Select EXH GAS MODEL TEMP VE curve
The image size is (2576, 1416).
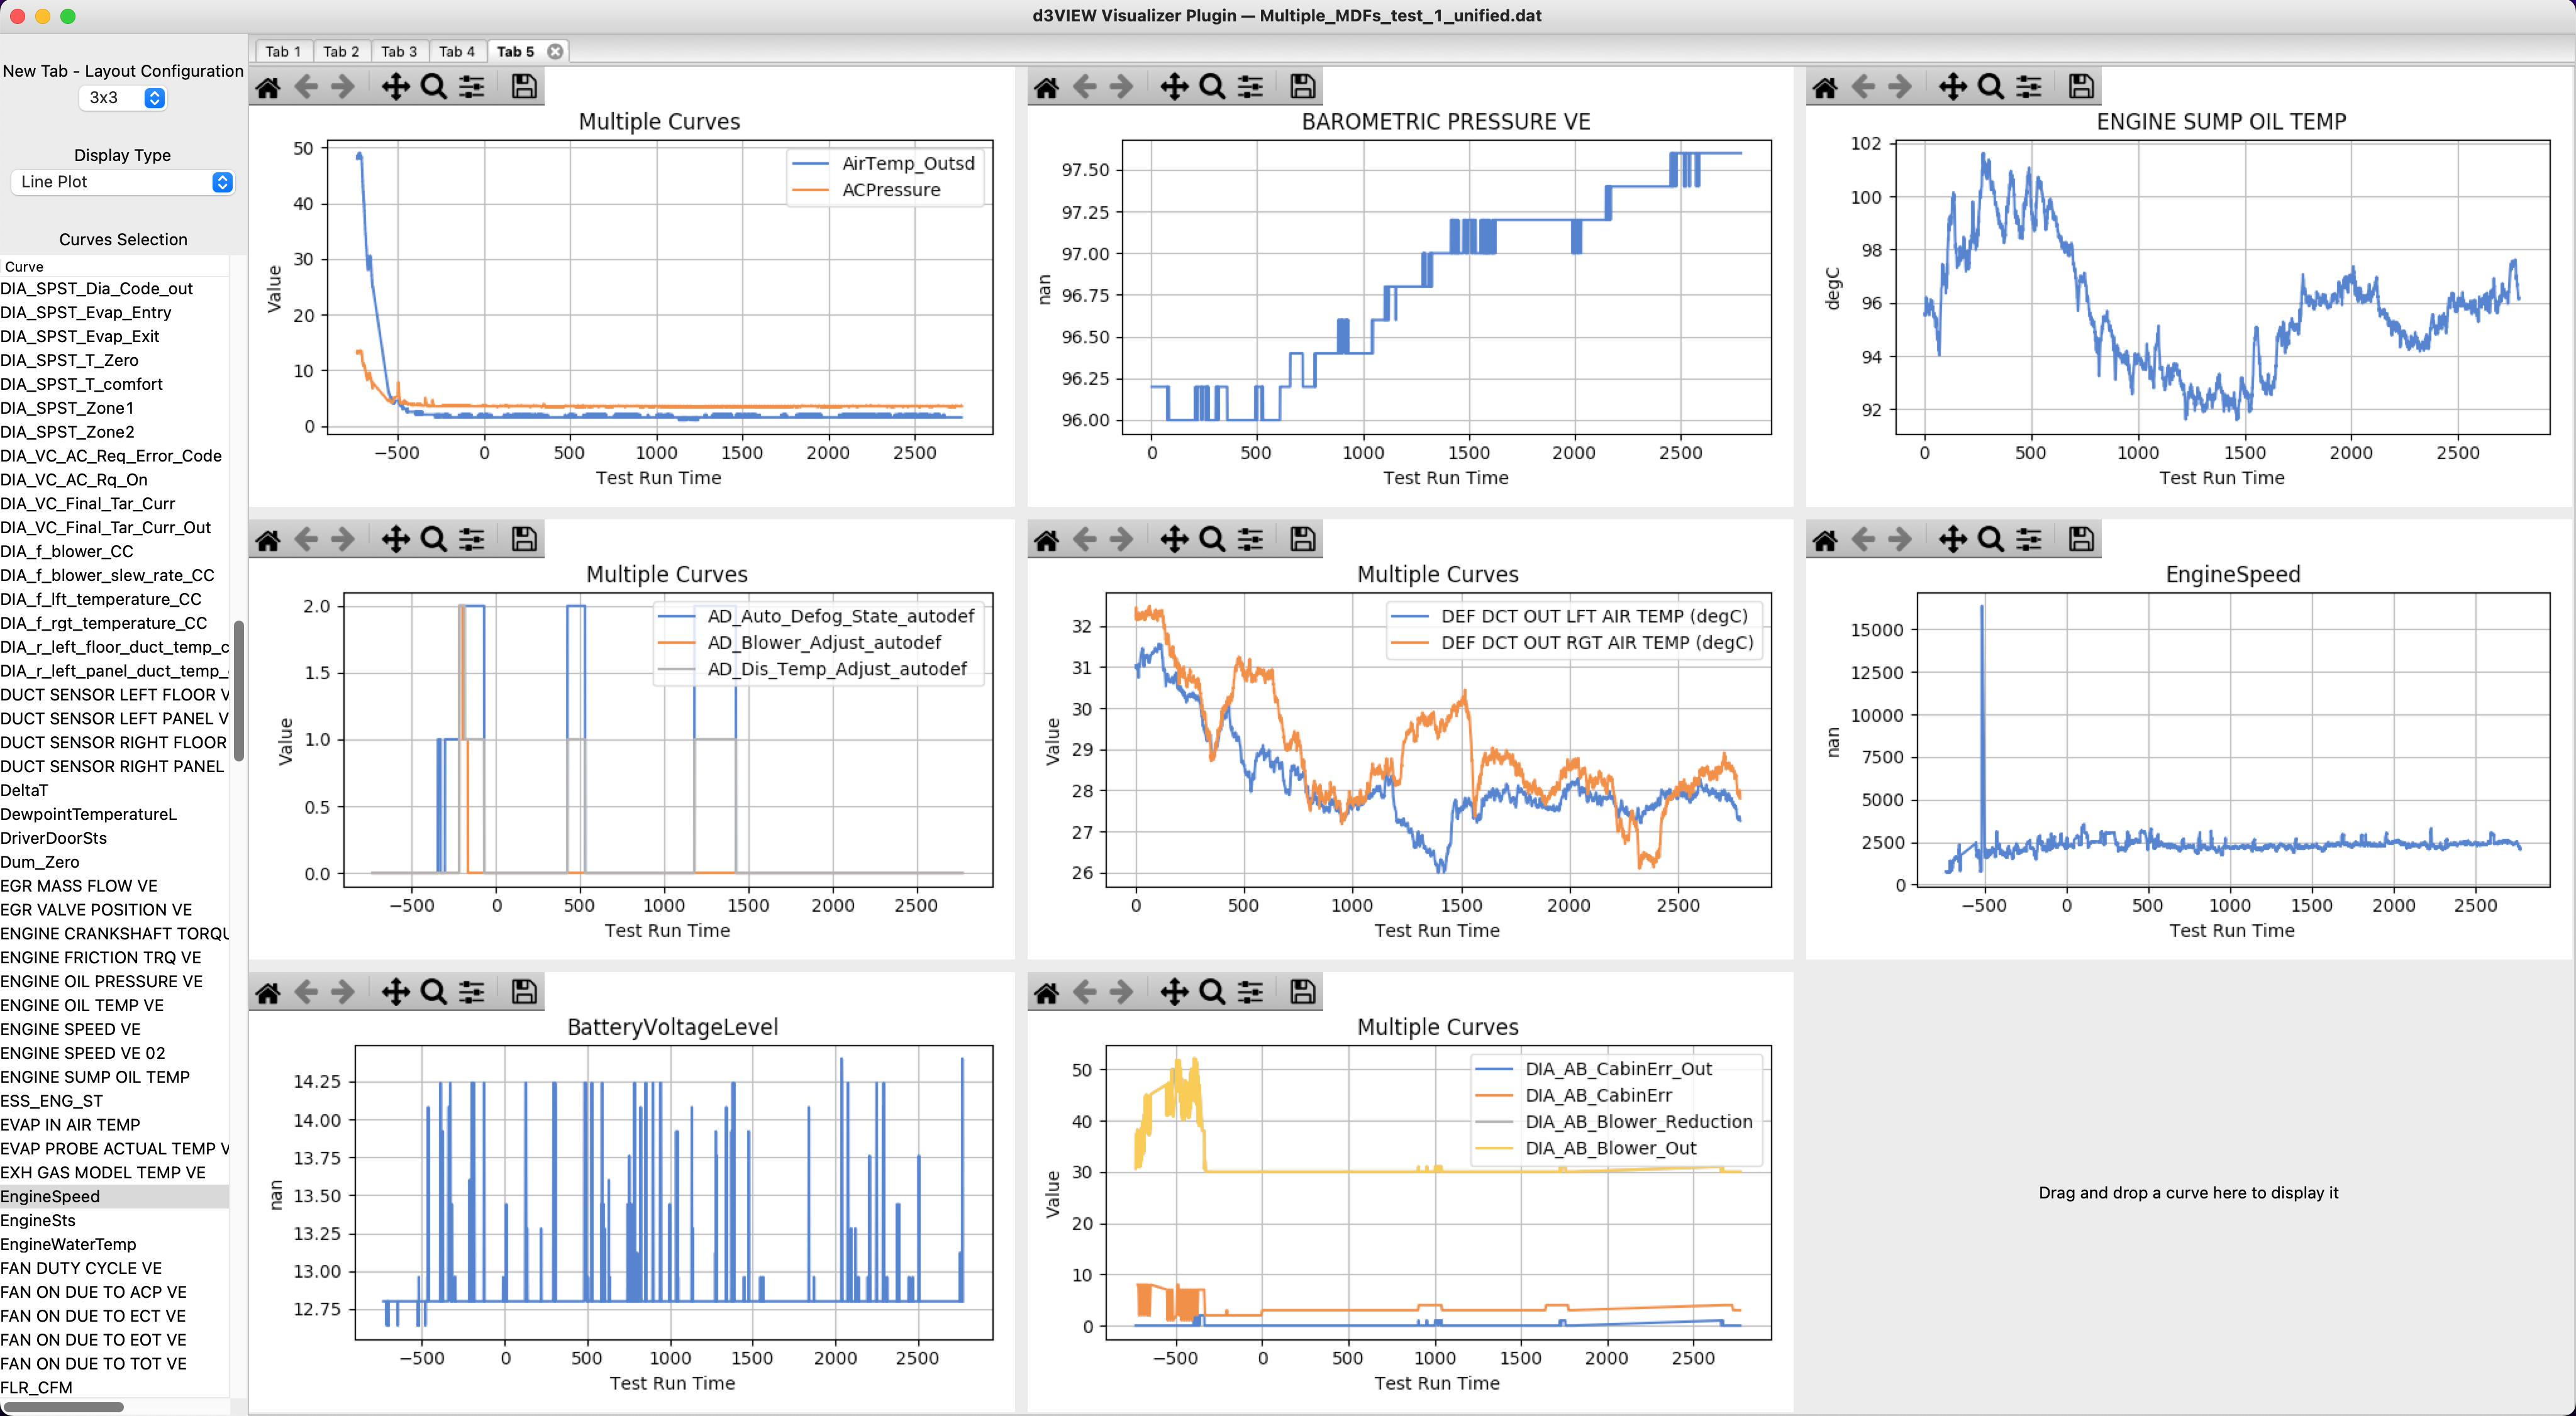coord(114,1172)
